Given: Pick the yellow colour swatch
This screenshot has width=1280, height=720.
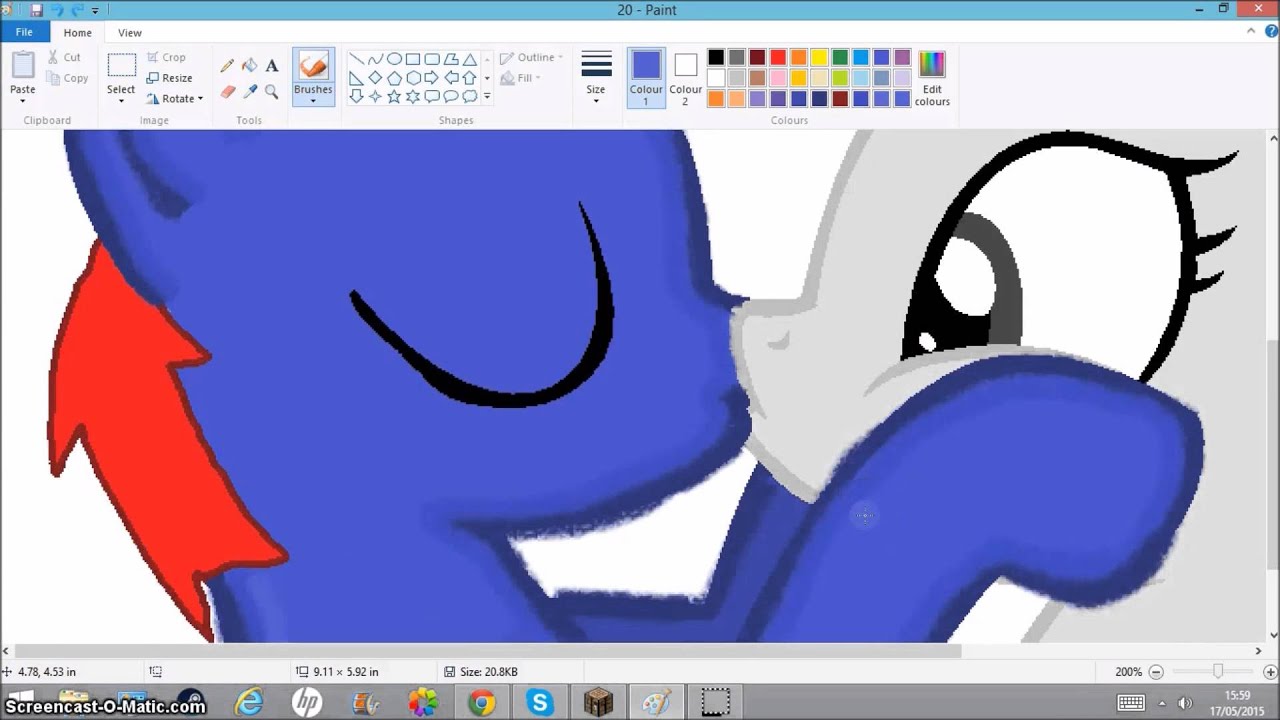Looking at the screenshot, I should [819, 58].
